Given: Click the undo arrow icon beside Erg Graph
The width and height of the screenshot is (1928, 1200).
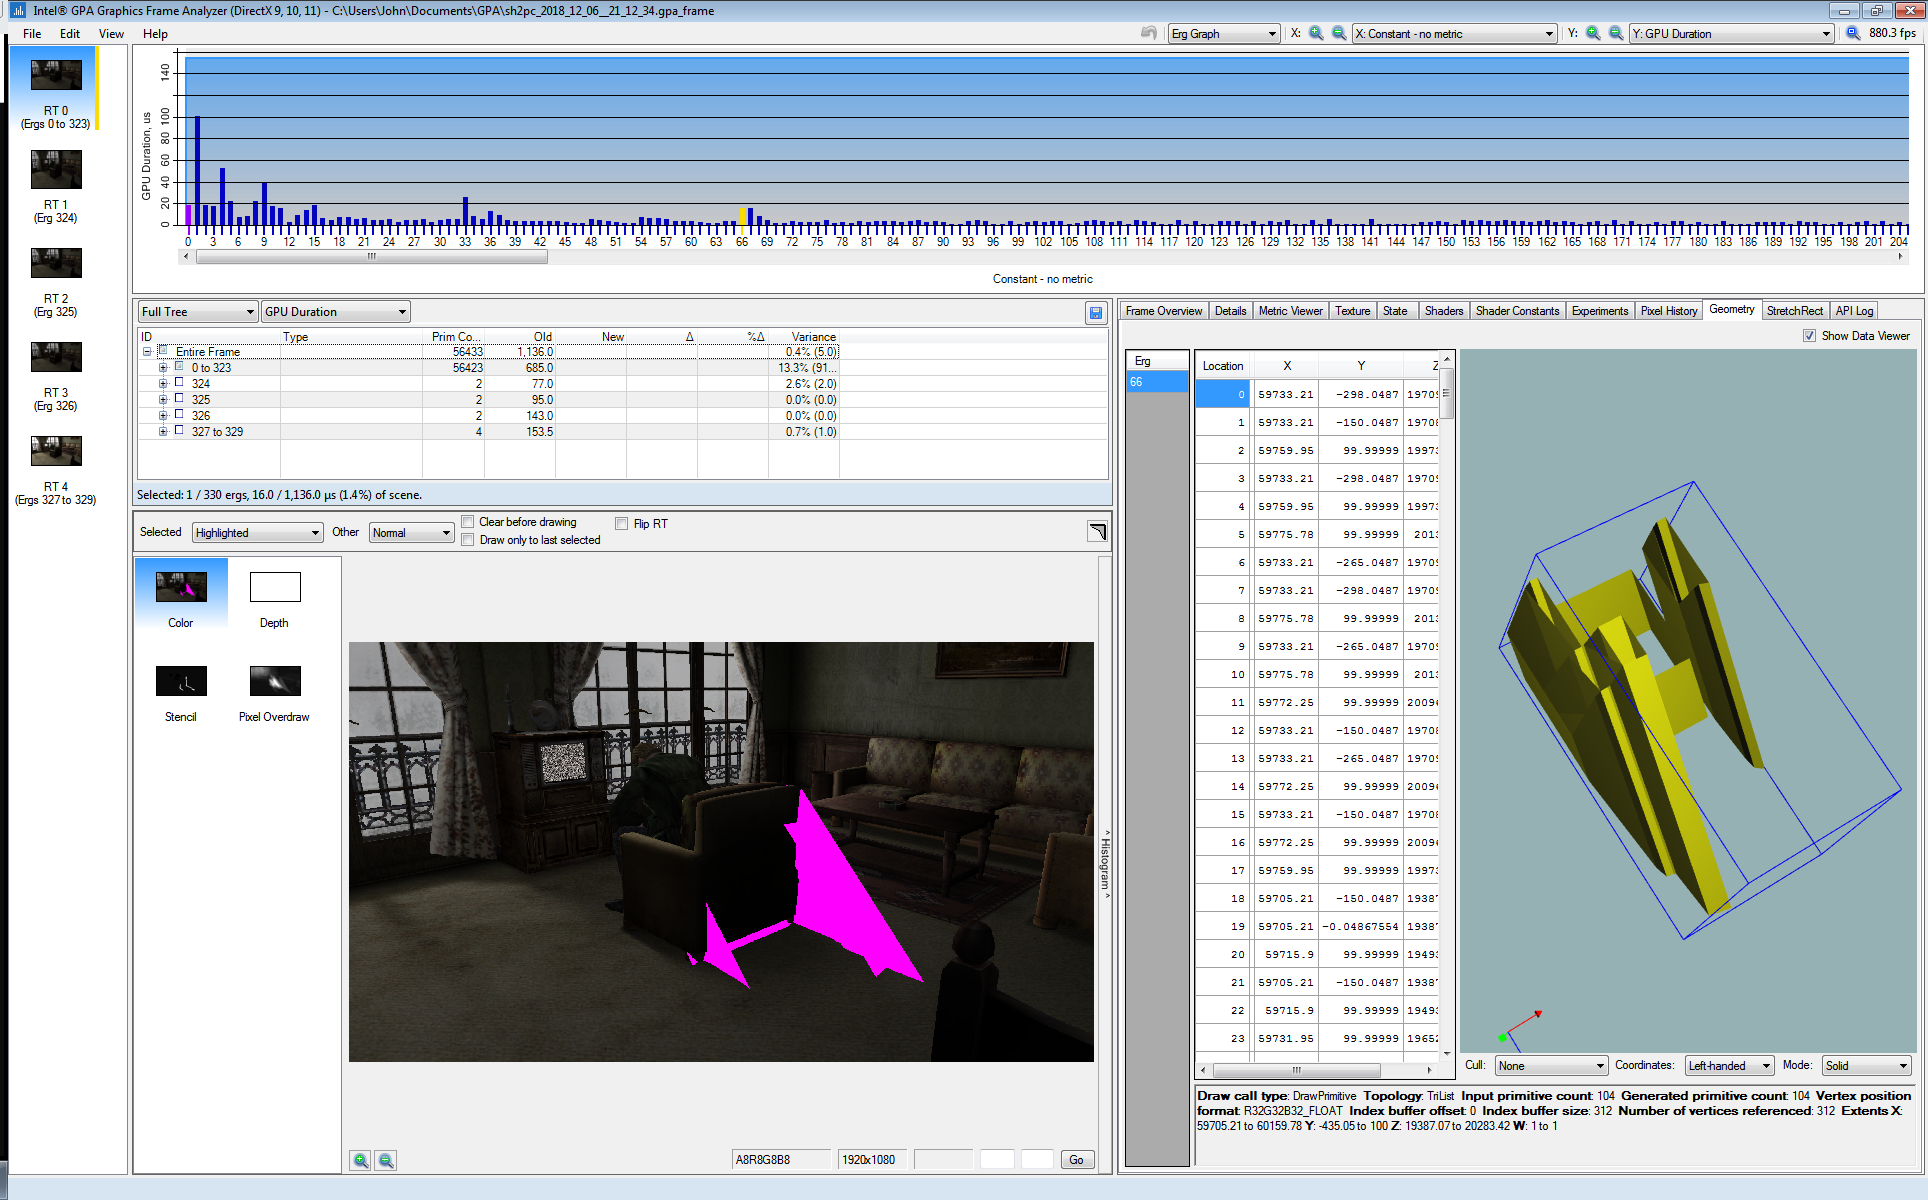Looking at the screenshot, I should point(1149,33).
